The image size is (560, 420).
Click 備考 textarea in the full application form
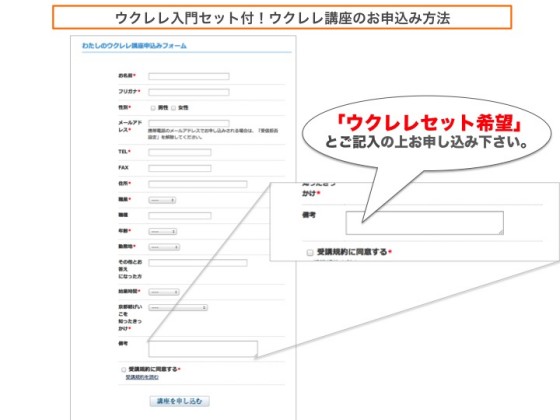point(203,349)
